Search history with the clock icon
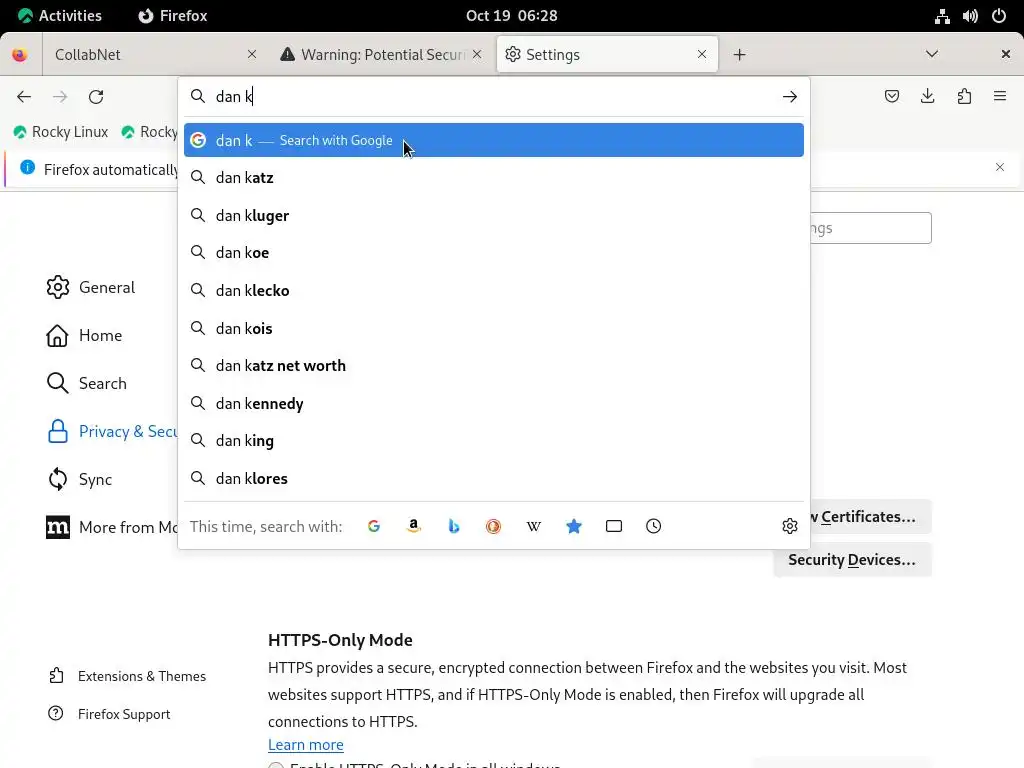Screen dimensions: 1024x768 pos(654,526)
